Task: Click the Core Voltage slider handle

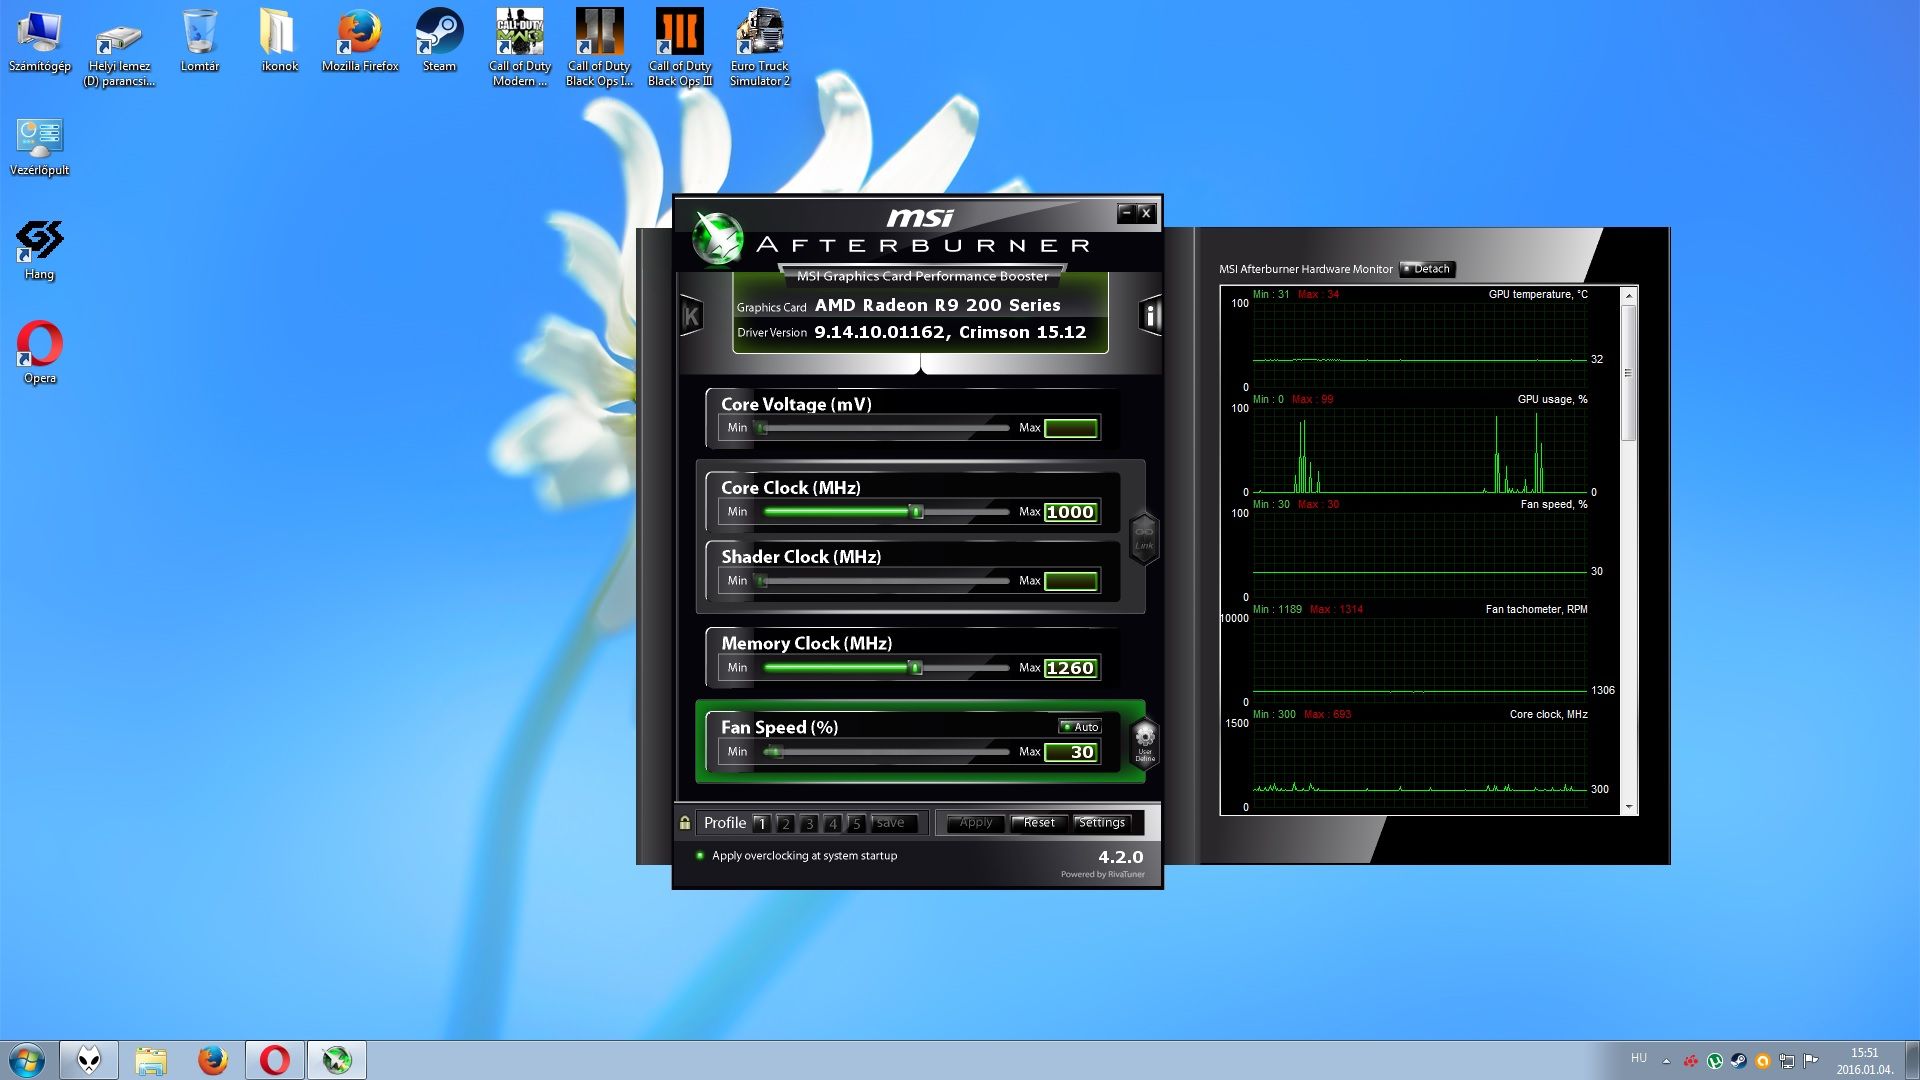Action: click(x=762, y=428)
